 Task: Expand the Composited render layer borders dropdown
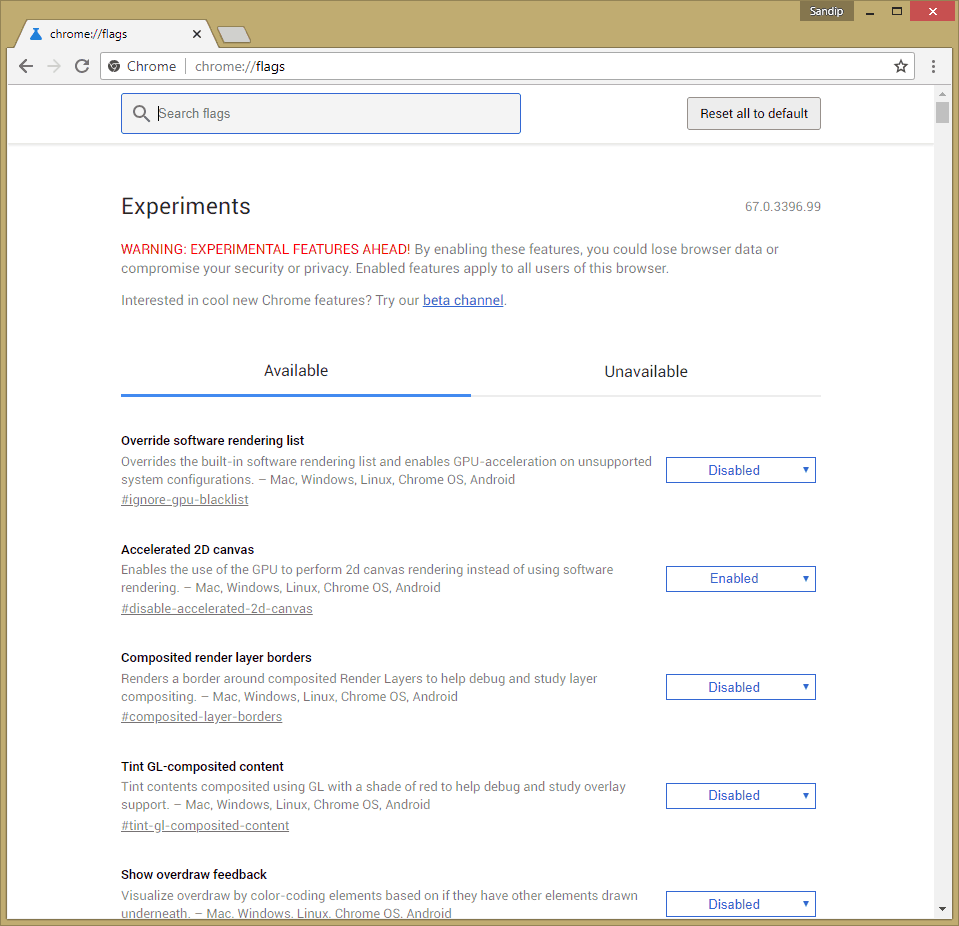[741, 687]
